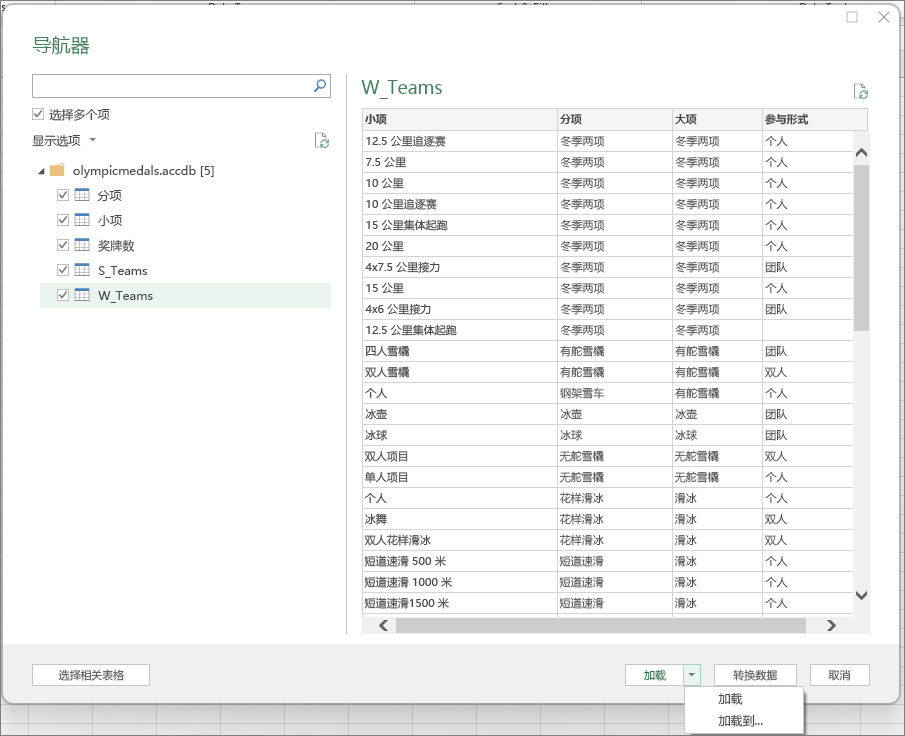Click the preview scroll left arrow
905x736 pixels.
383,625
